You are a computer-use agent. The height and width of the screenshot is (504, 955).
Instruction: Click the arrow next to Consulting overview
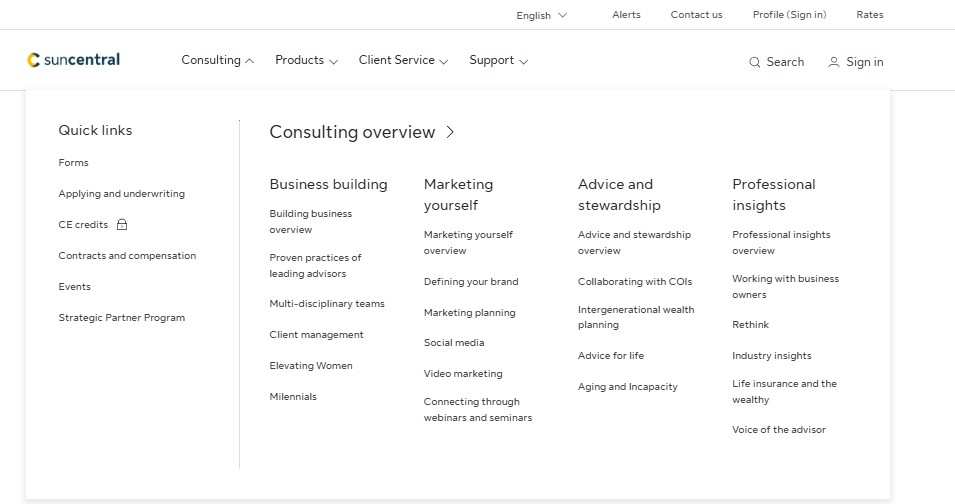(x=450, y=132)
